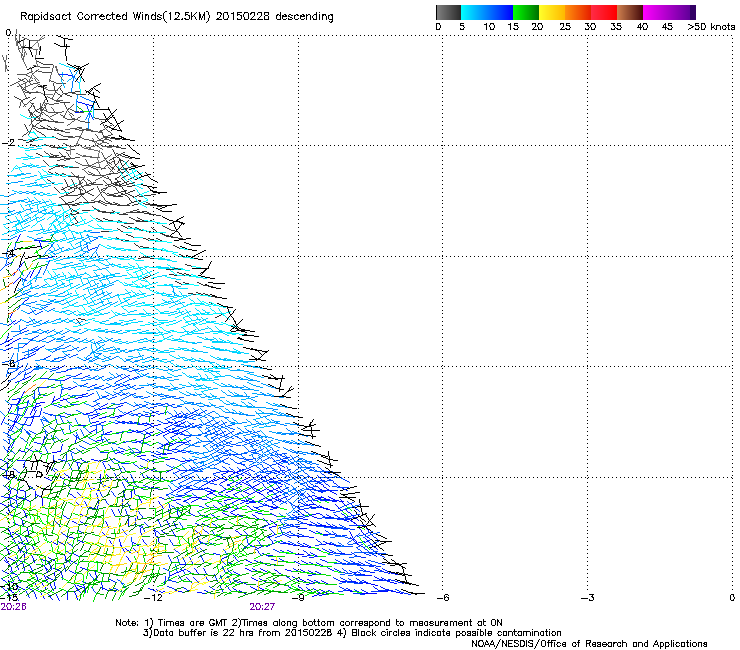Click the note "Times are GMT"
The width and height of the screenshot is (740, 650).
pyautogui.click(x=191, y=623)
